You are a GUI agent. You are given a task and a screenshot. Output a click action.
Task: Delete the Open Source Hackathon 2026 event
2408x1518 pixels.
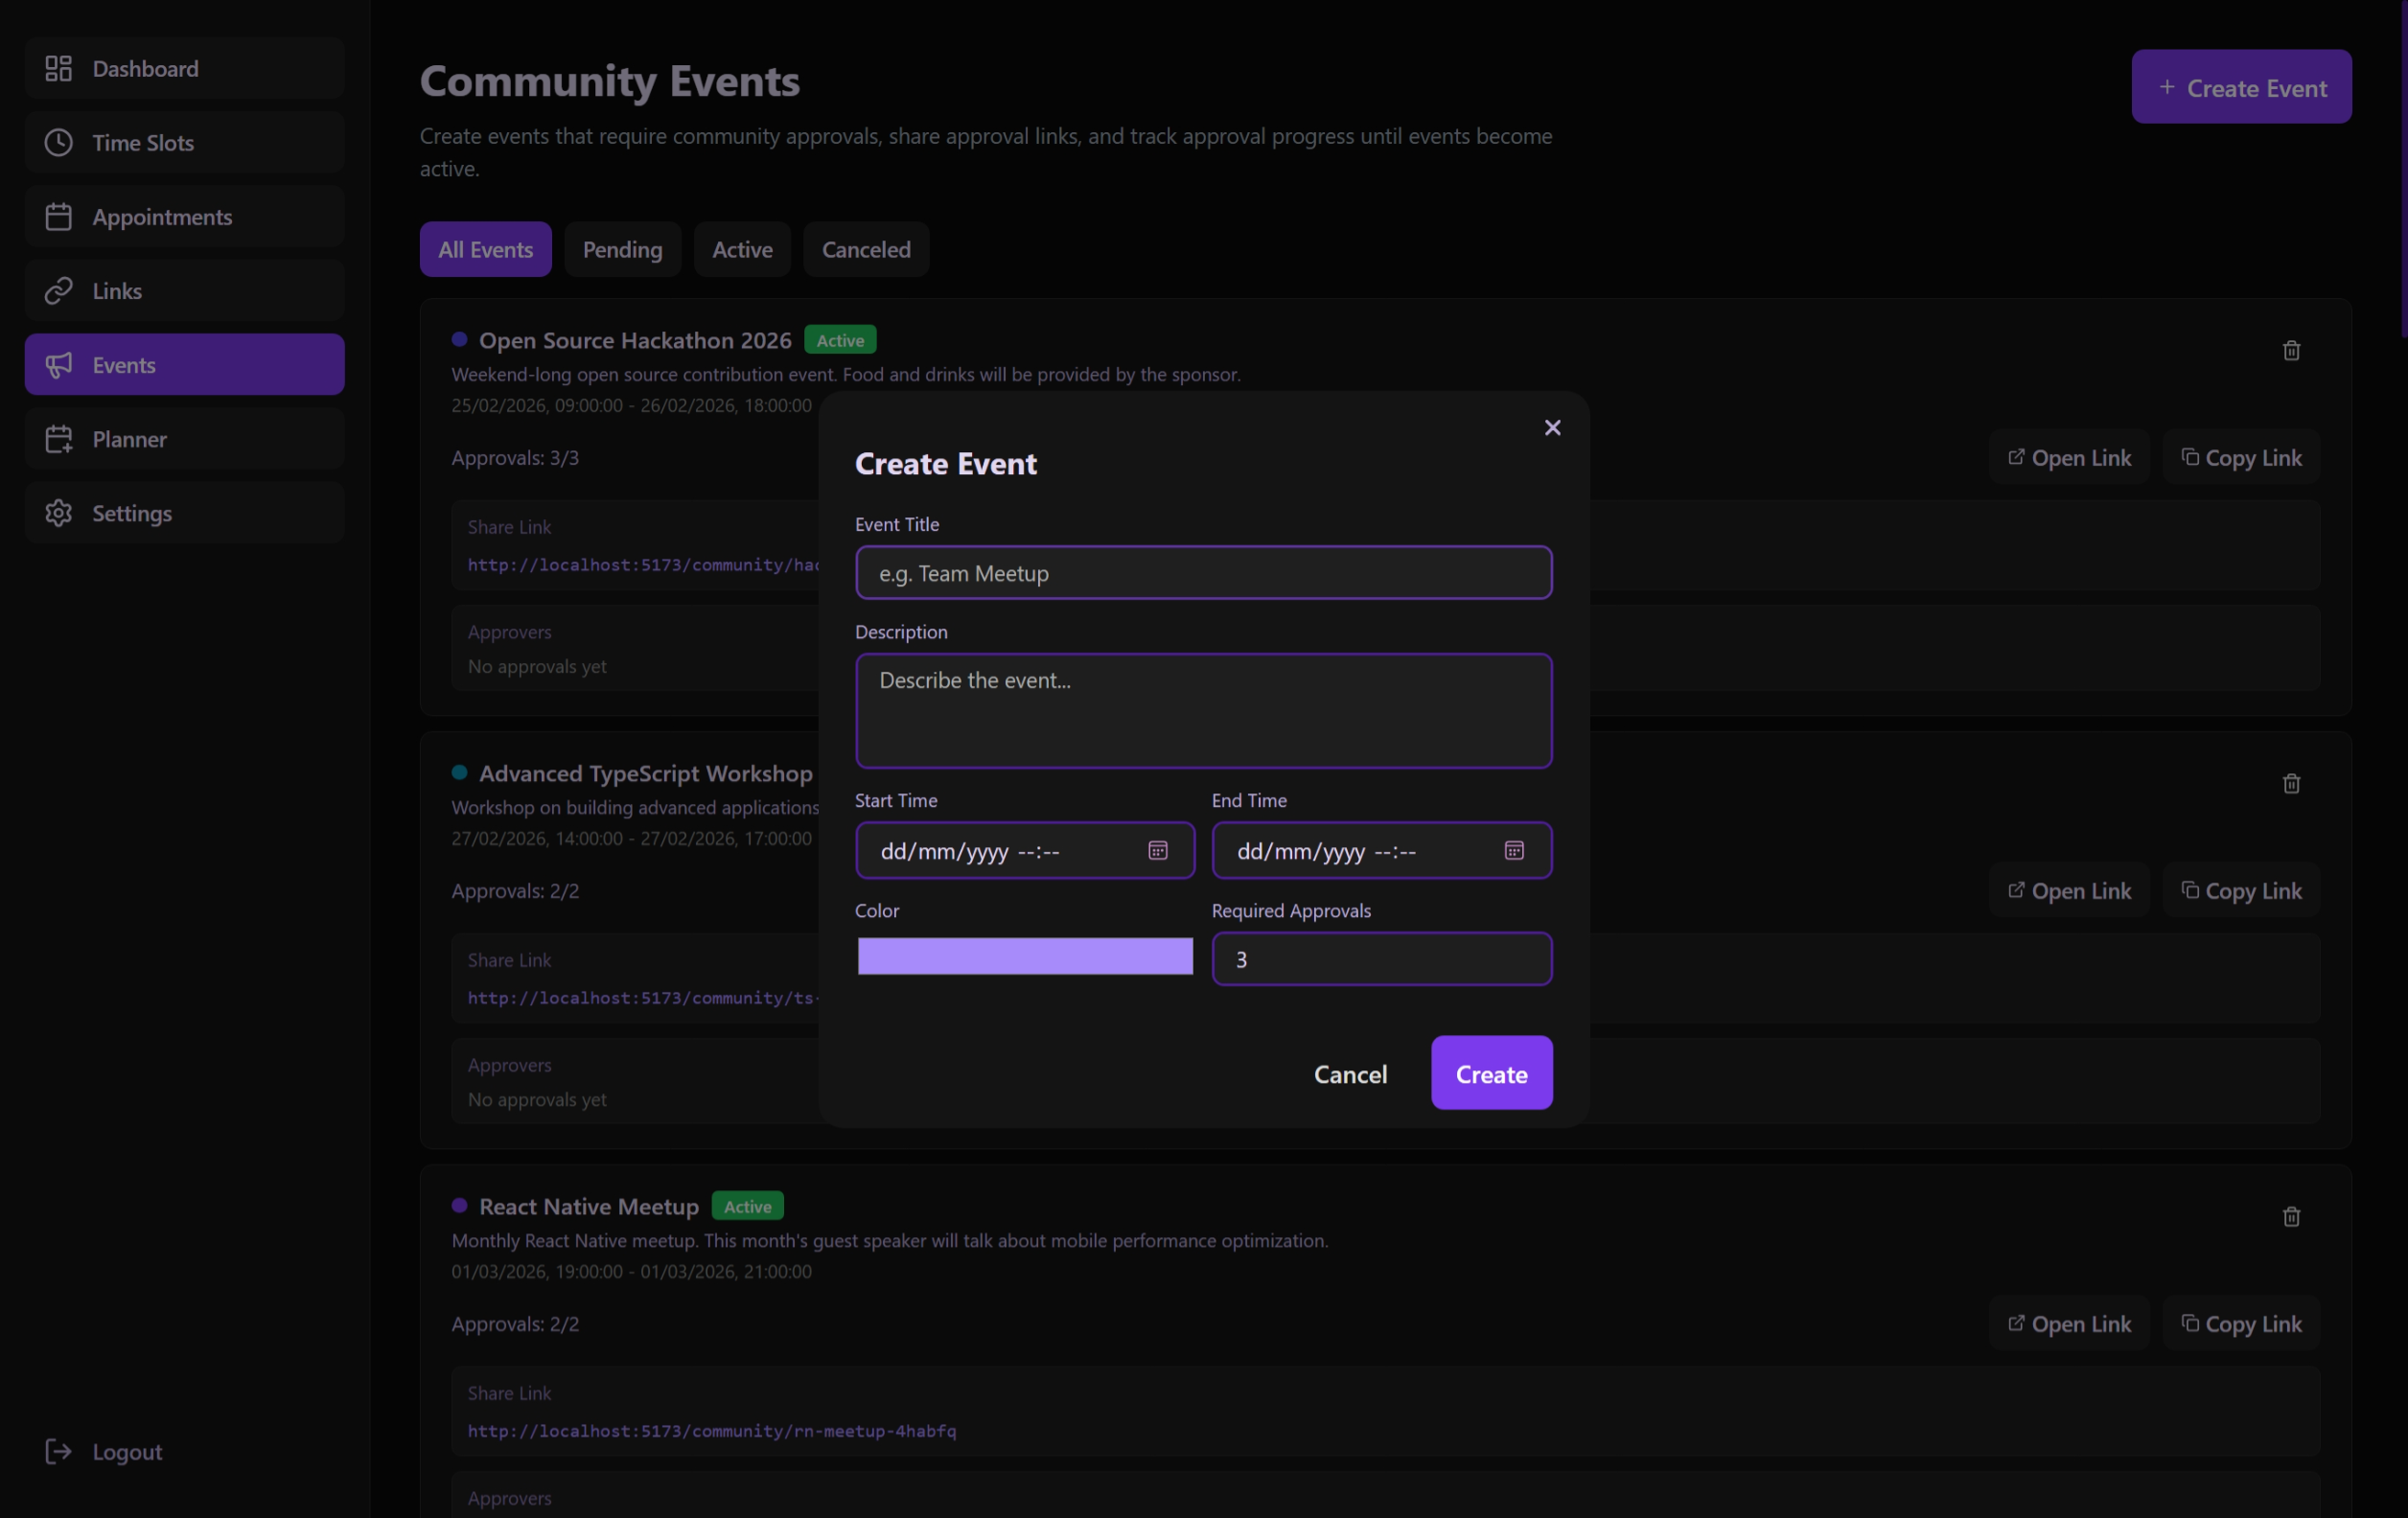tap(2291, 349)
